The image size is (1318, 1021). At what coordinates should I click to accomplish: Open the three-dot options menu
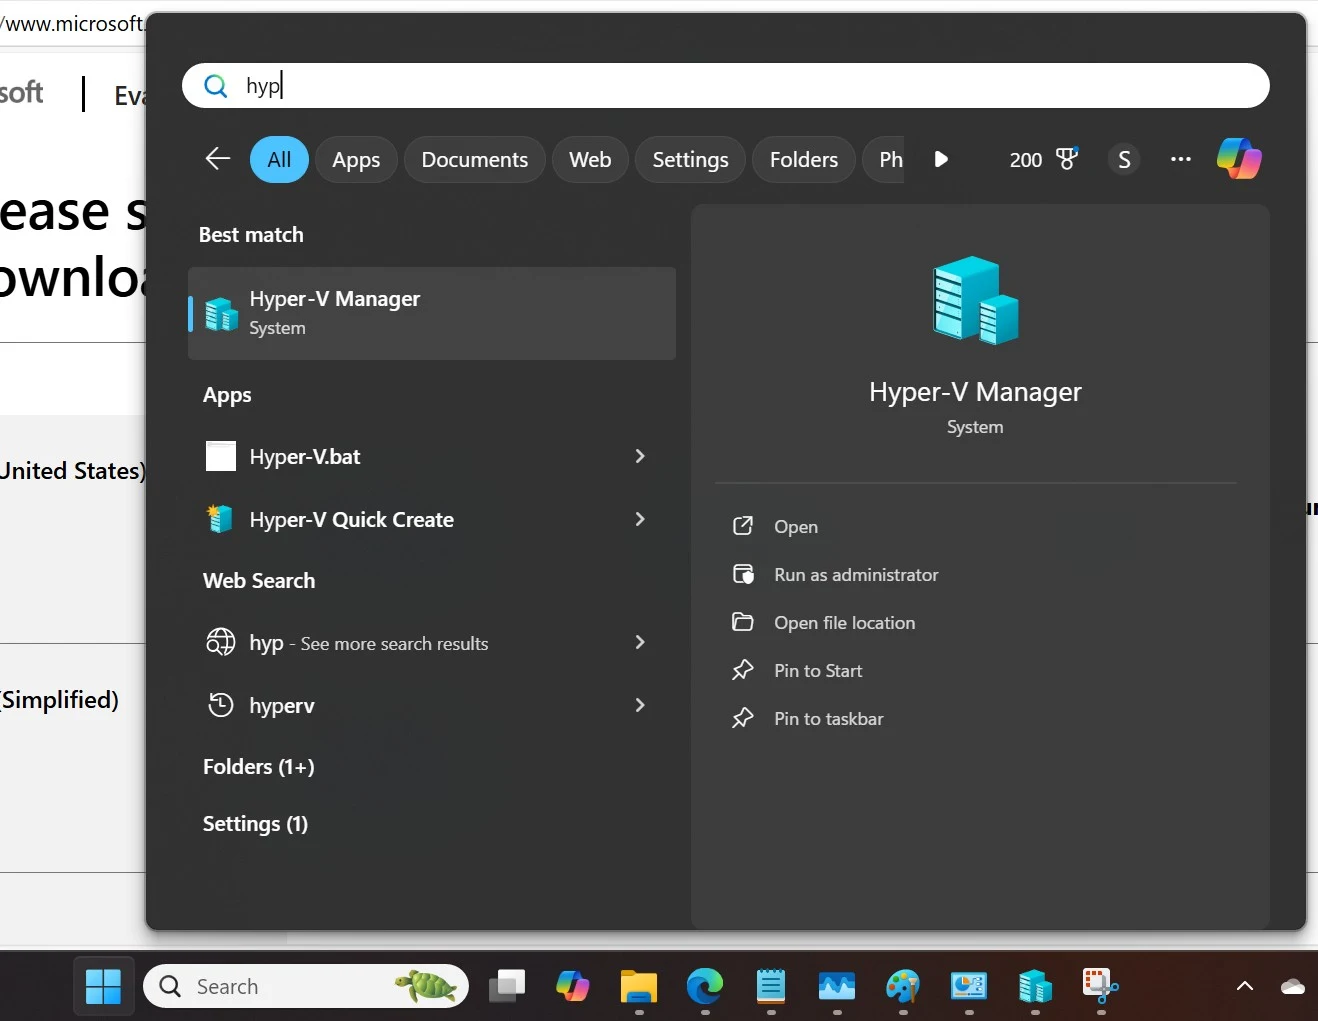[x=1181, y=159]
